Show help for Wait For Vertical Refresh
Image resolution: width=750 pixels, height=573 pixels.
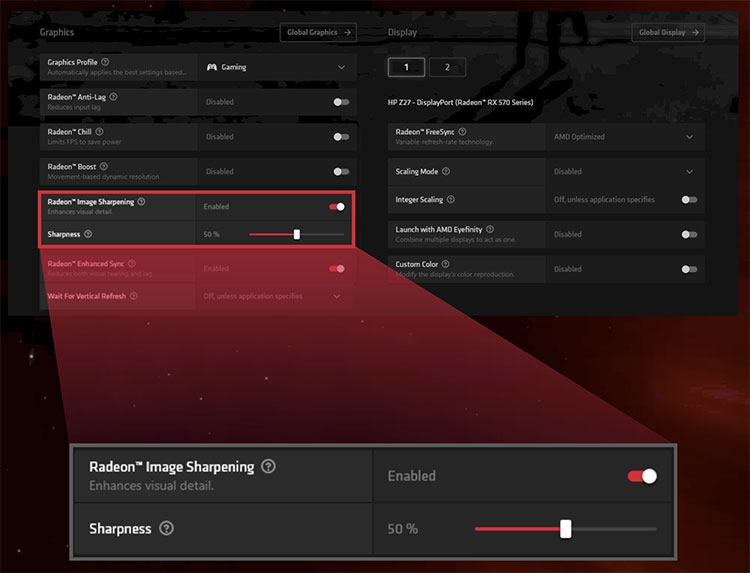[x=134, y=296]
